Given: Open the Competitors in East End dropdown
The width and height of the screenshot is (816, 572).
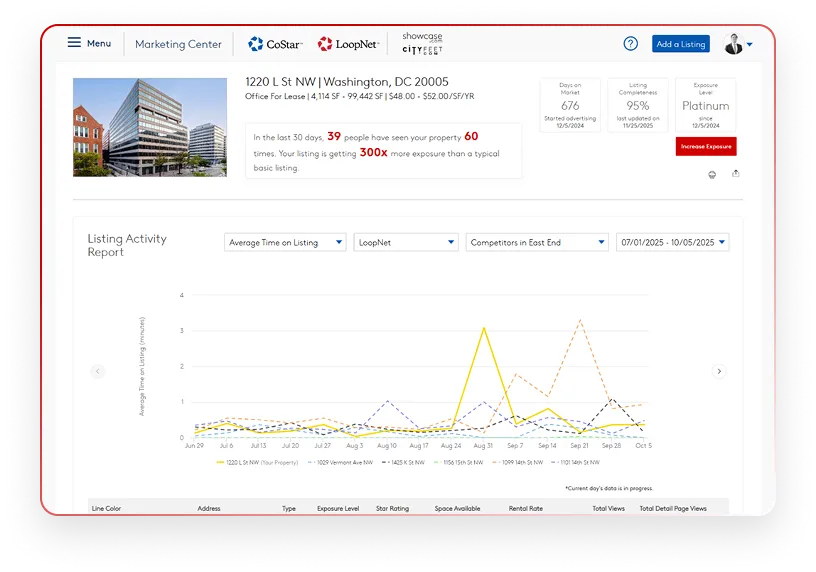Looking at the screenshot, I should (537, 243).
